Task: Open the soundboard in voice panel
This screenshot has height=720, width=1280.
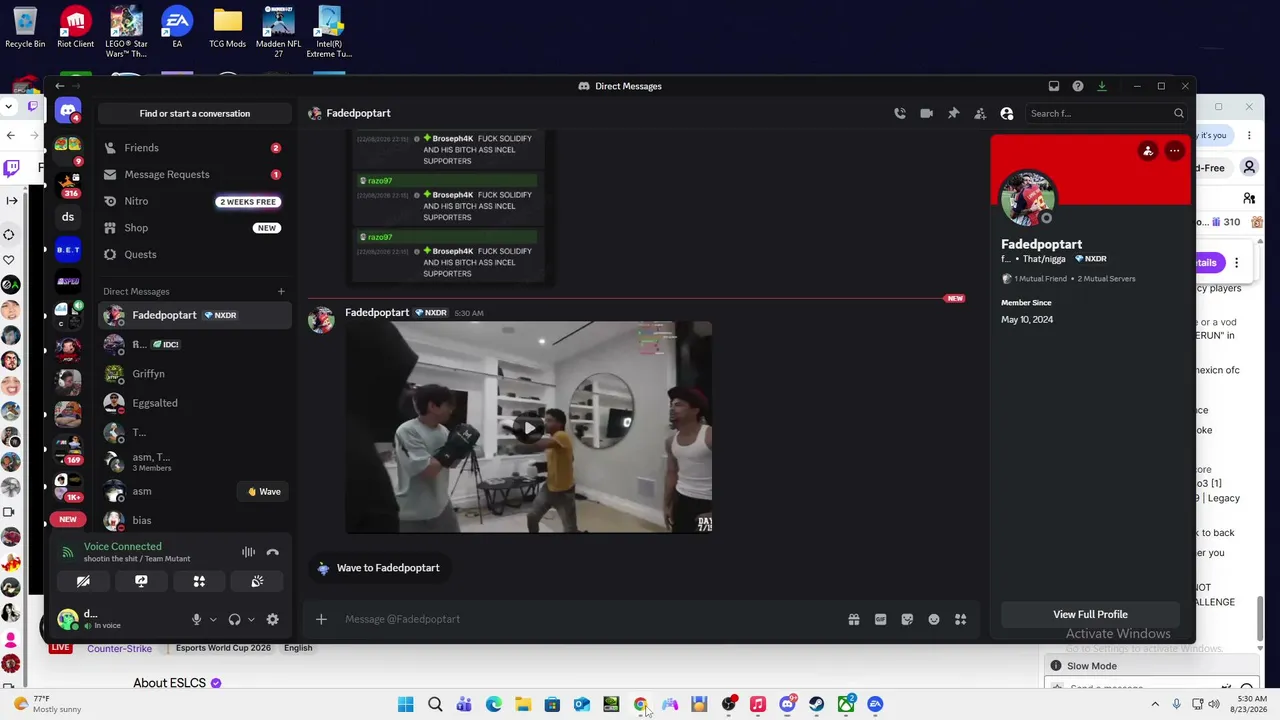Action: [x=257, y=581]
